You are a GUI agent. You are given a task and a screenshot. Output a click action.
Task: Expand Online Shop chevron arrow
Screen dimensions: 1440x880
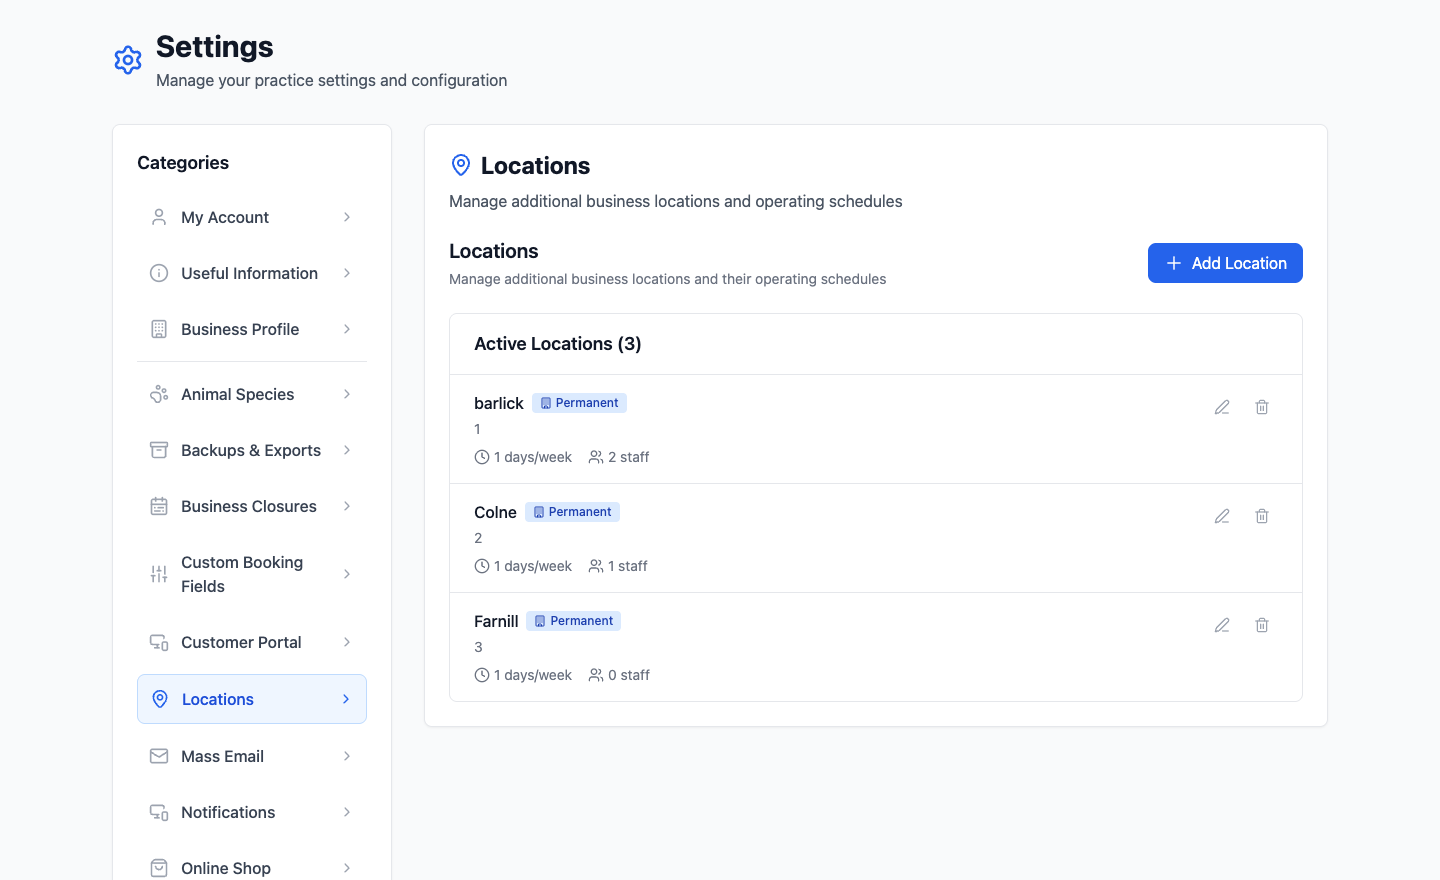[347, 868]
